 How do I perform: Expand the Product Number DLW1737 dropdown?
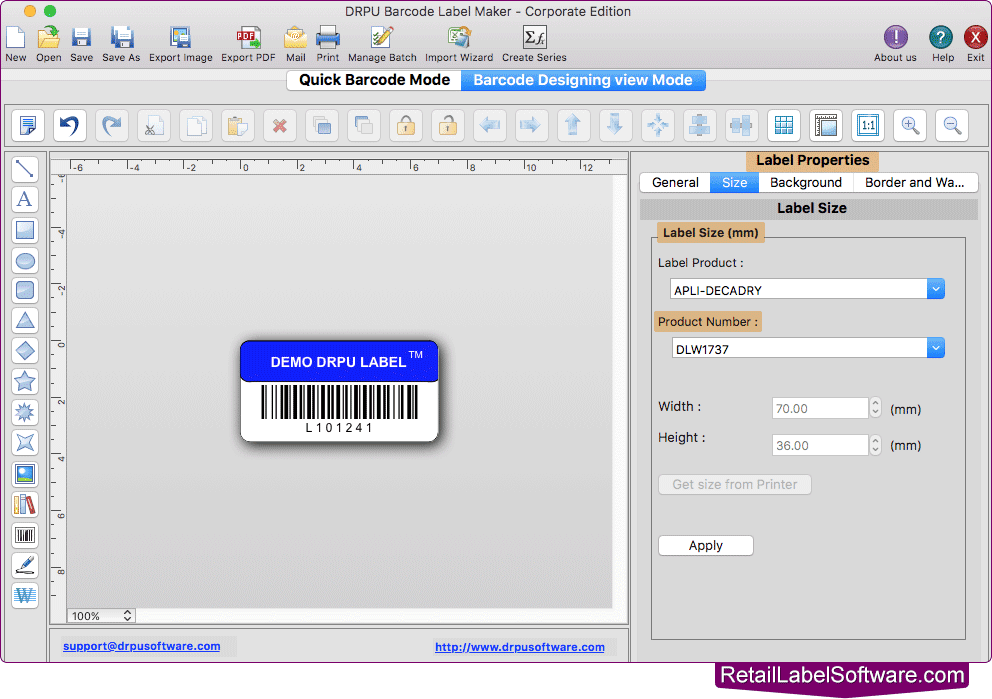936,348
